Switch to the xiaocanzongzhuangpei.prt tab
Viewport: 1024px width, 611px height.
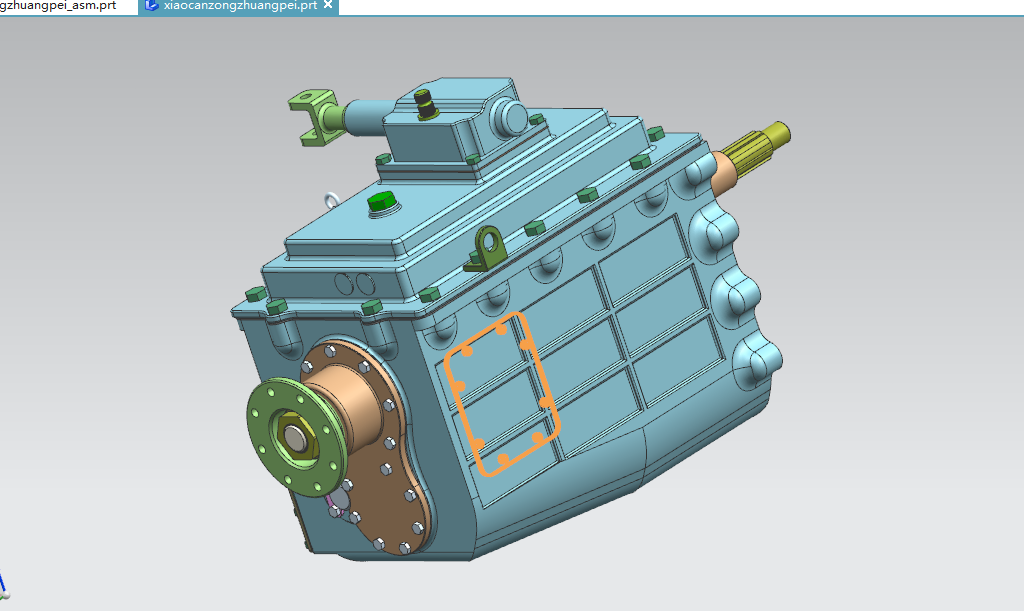(240, 6)
